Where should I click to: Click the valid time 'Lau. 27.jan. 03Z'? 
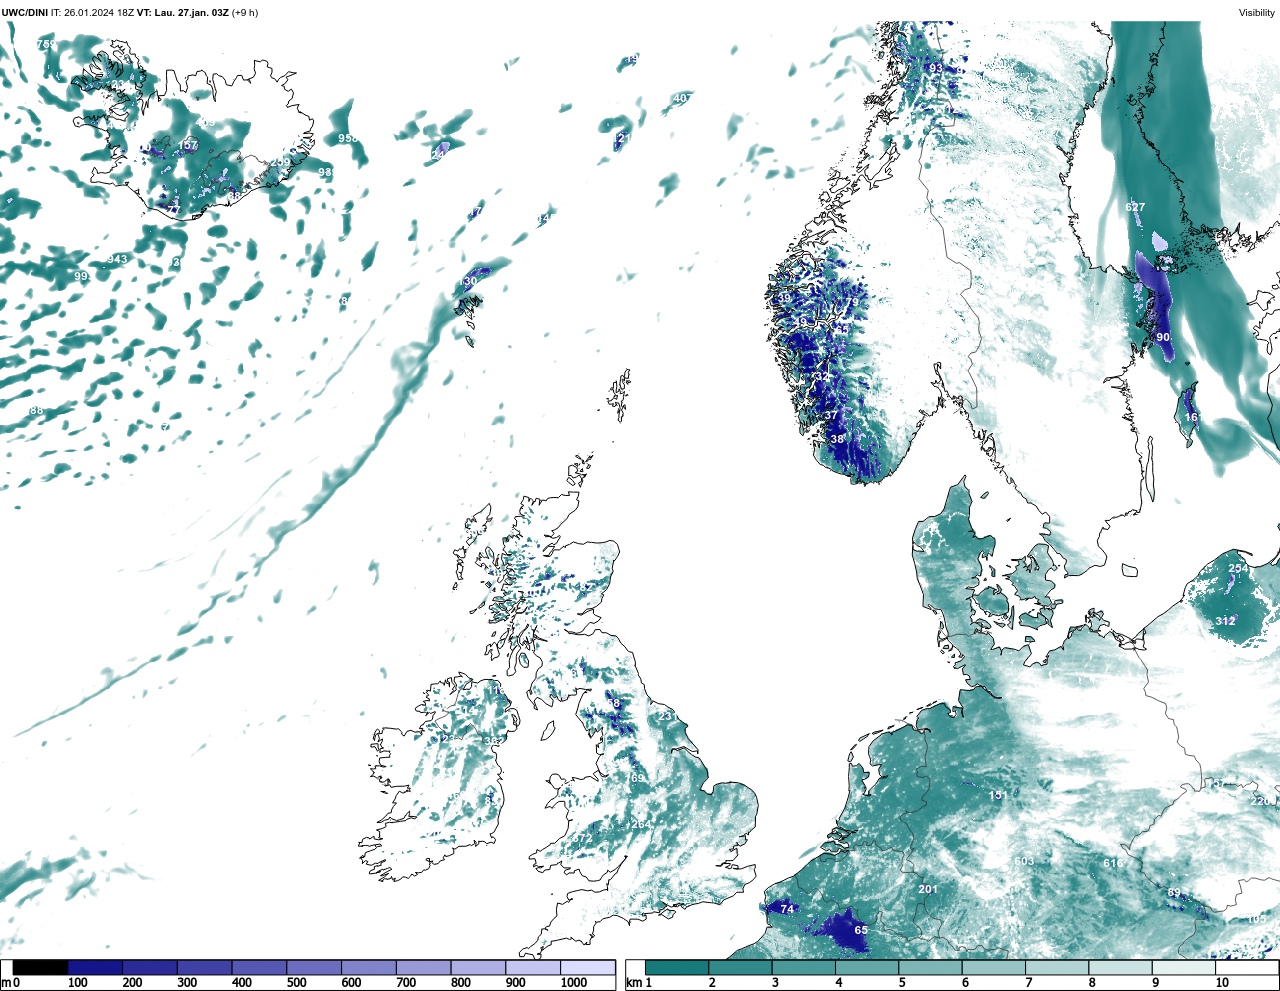pyautogui.click(x=190, y=13)
